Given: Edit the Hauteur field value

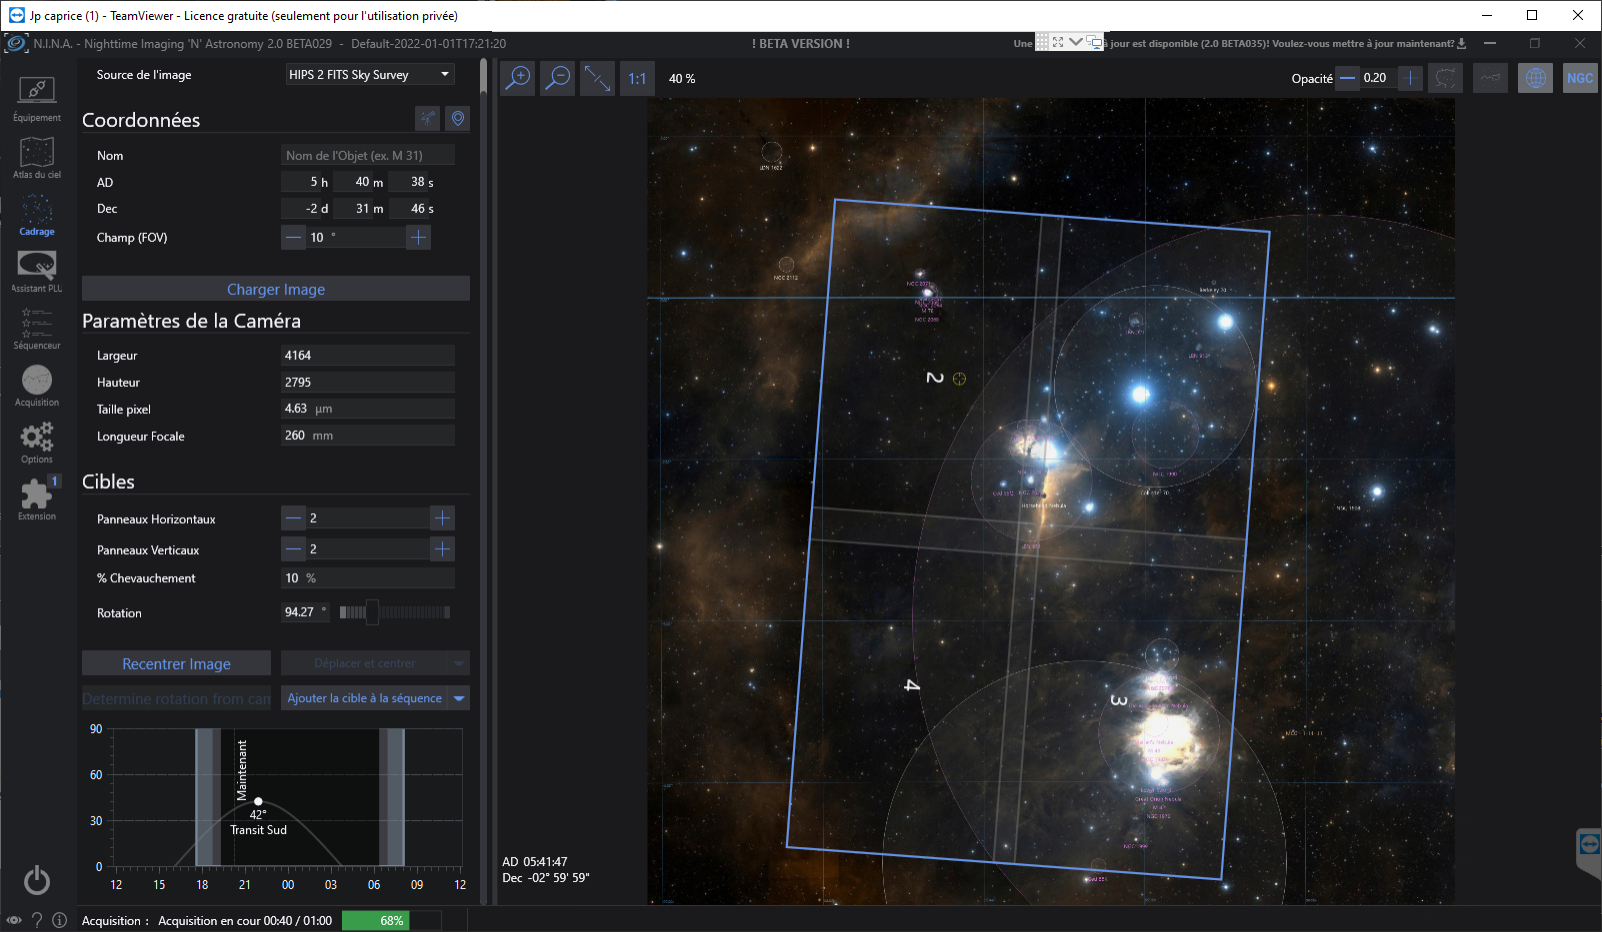Looking at the screenshot, I should [368, 382].
